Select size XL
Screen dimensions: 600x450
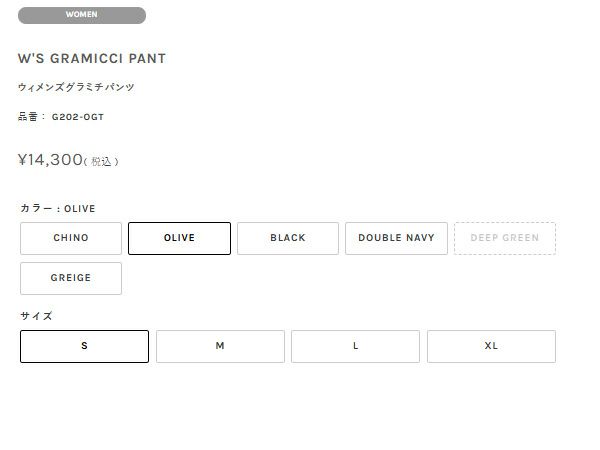point(491,346)
